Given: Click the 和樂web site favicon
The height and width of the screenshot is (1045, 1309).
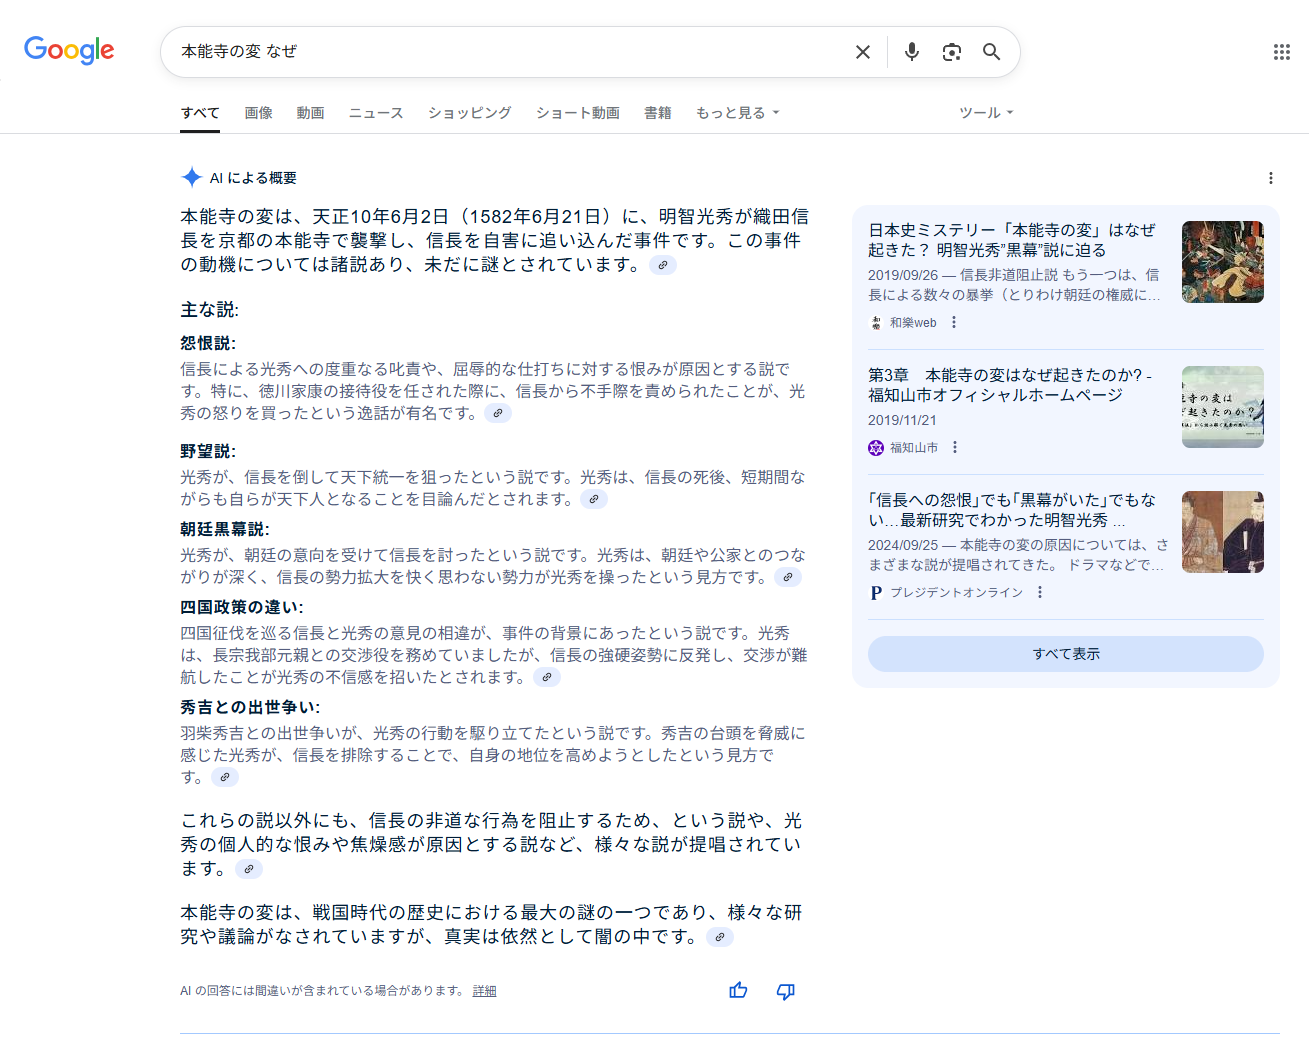Looking at the screenshot, I should coord(876,322).
